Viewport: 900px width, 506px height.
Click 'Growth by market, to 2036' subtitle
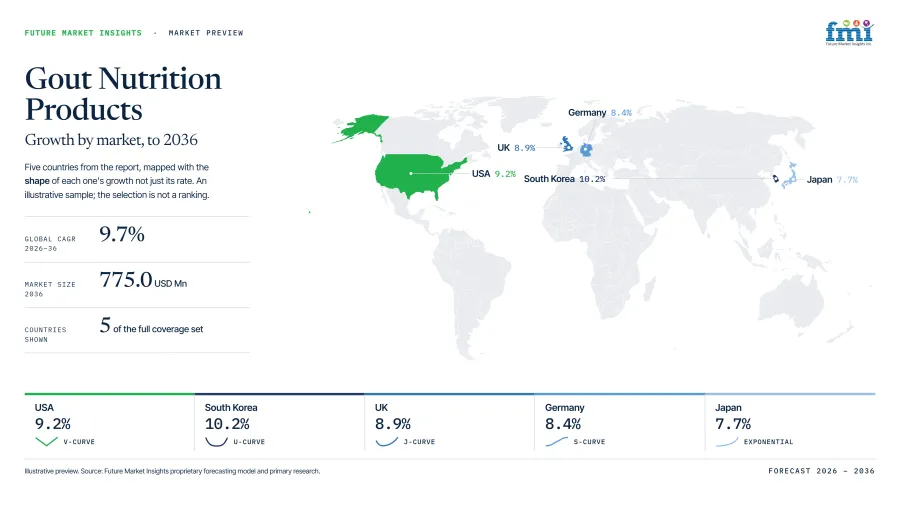[111, 139]
